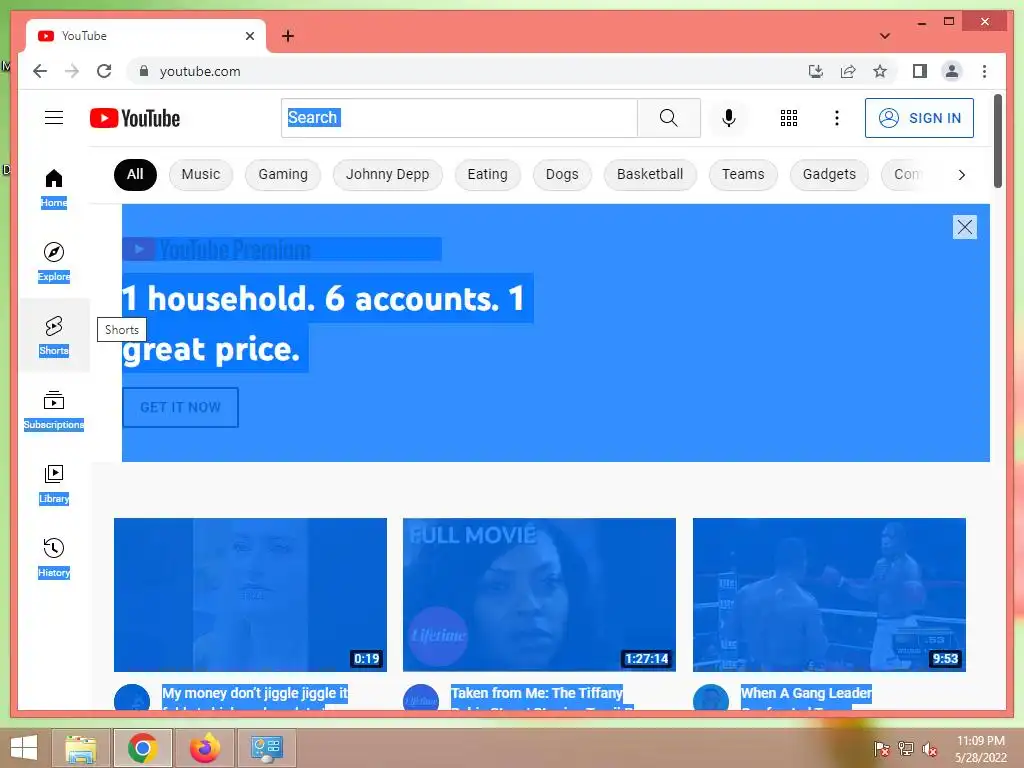This screenshot has width=1024, height=768.
Task: Click the YouTube logo
Action: click(135, 118)
